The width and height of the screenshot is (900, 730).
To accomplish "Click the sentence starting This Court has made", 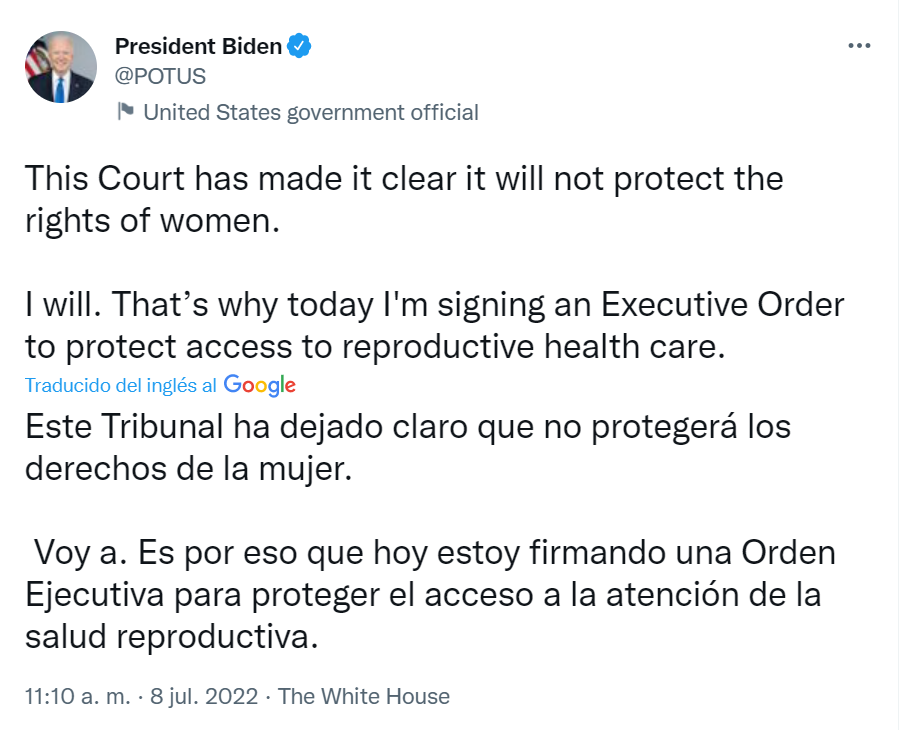I will pos(403,199).
